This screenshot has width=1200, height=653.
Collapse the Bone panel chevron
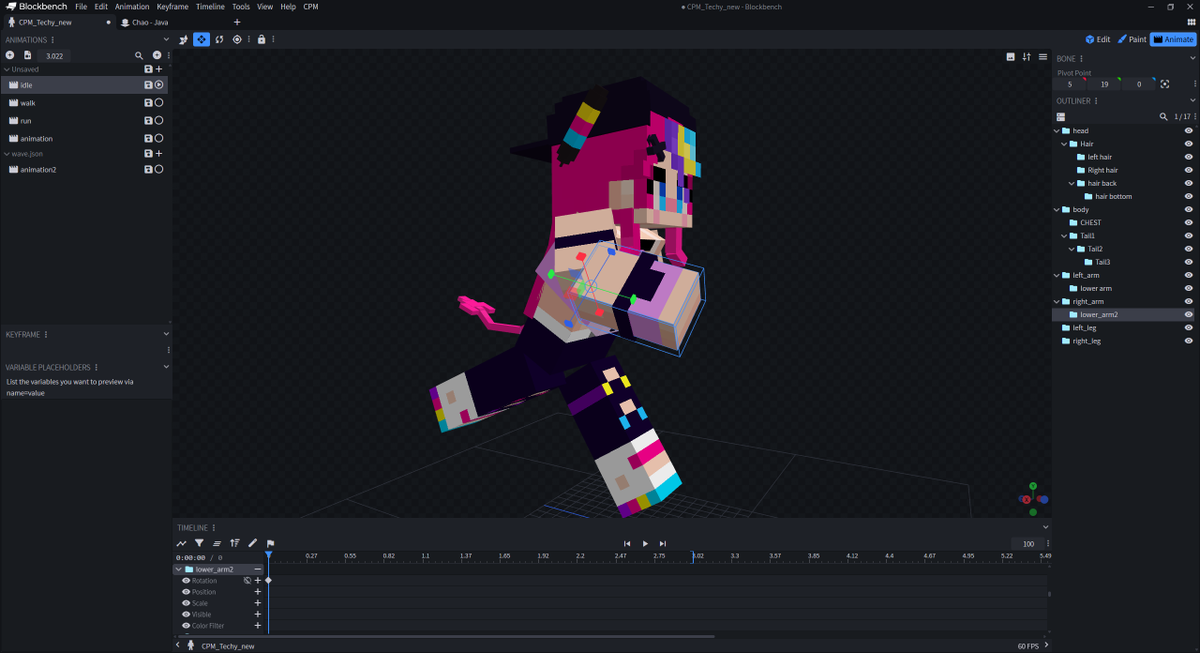click(x=1192, y=58)
